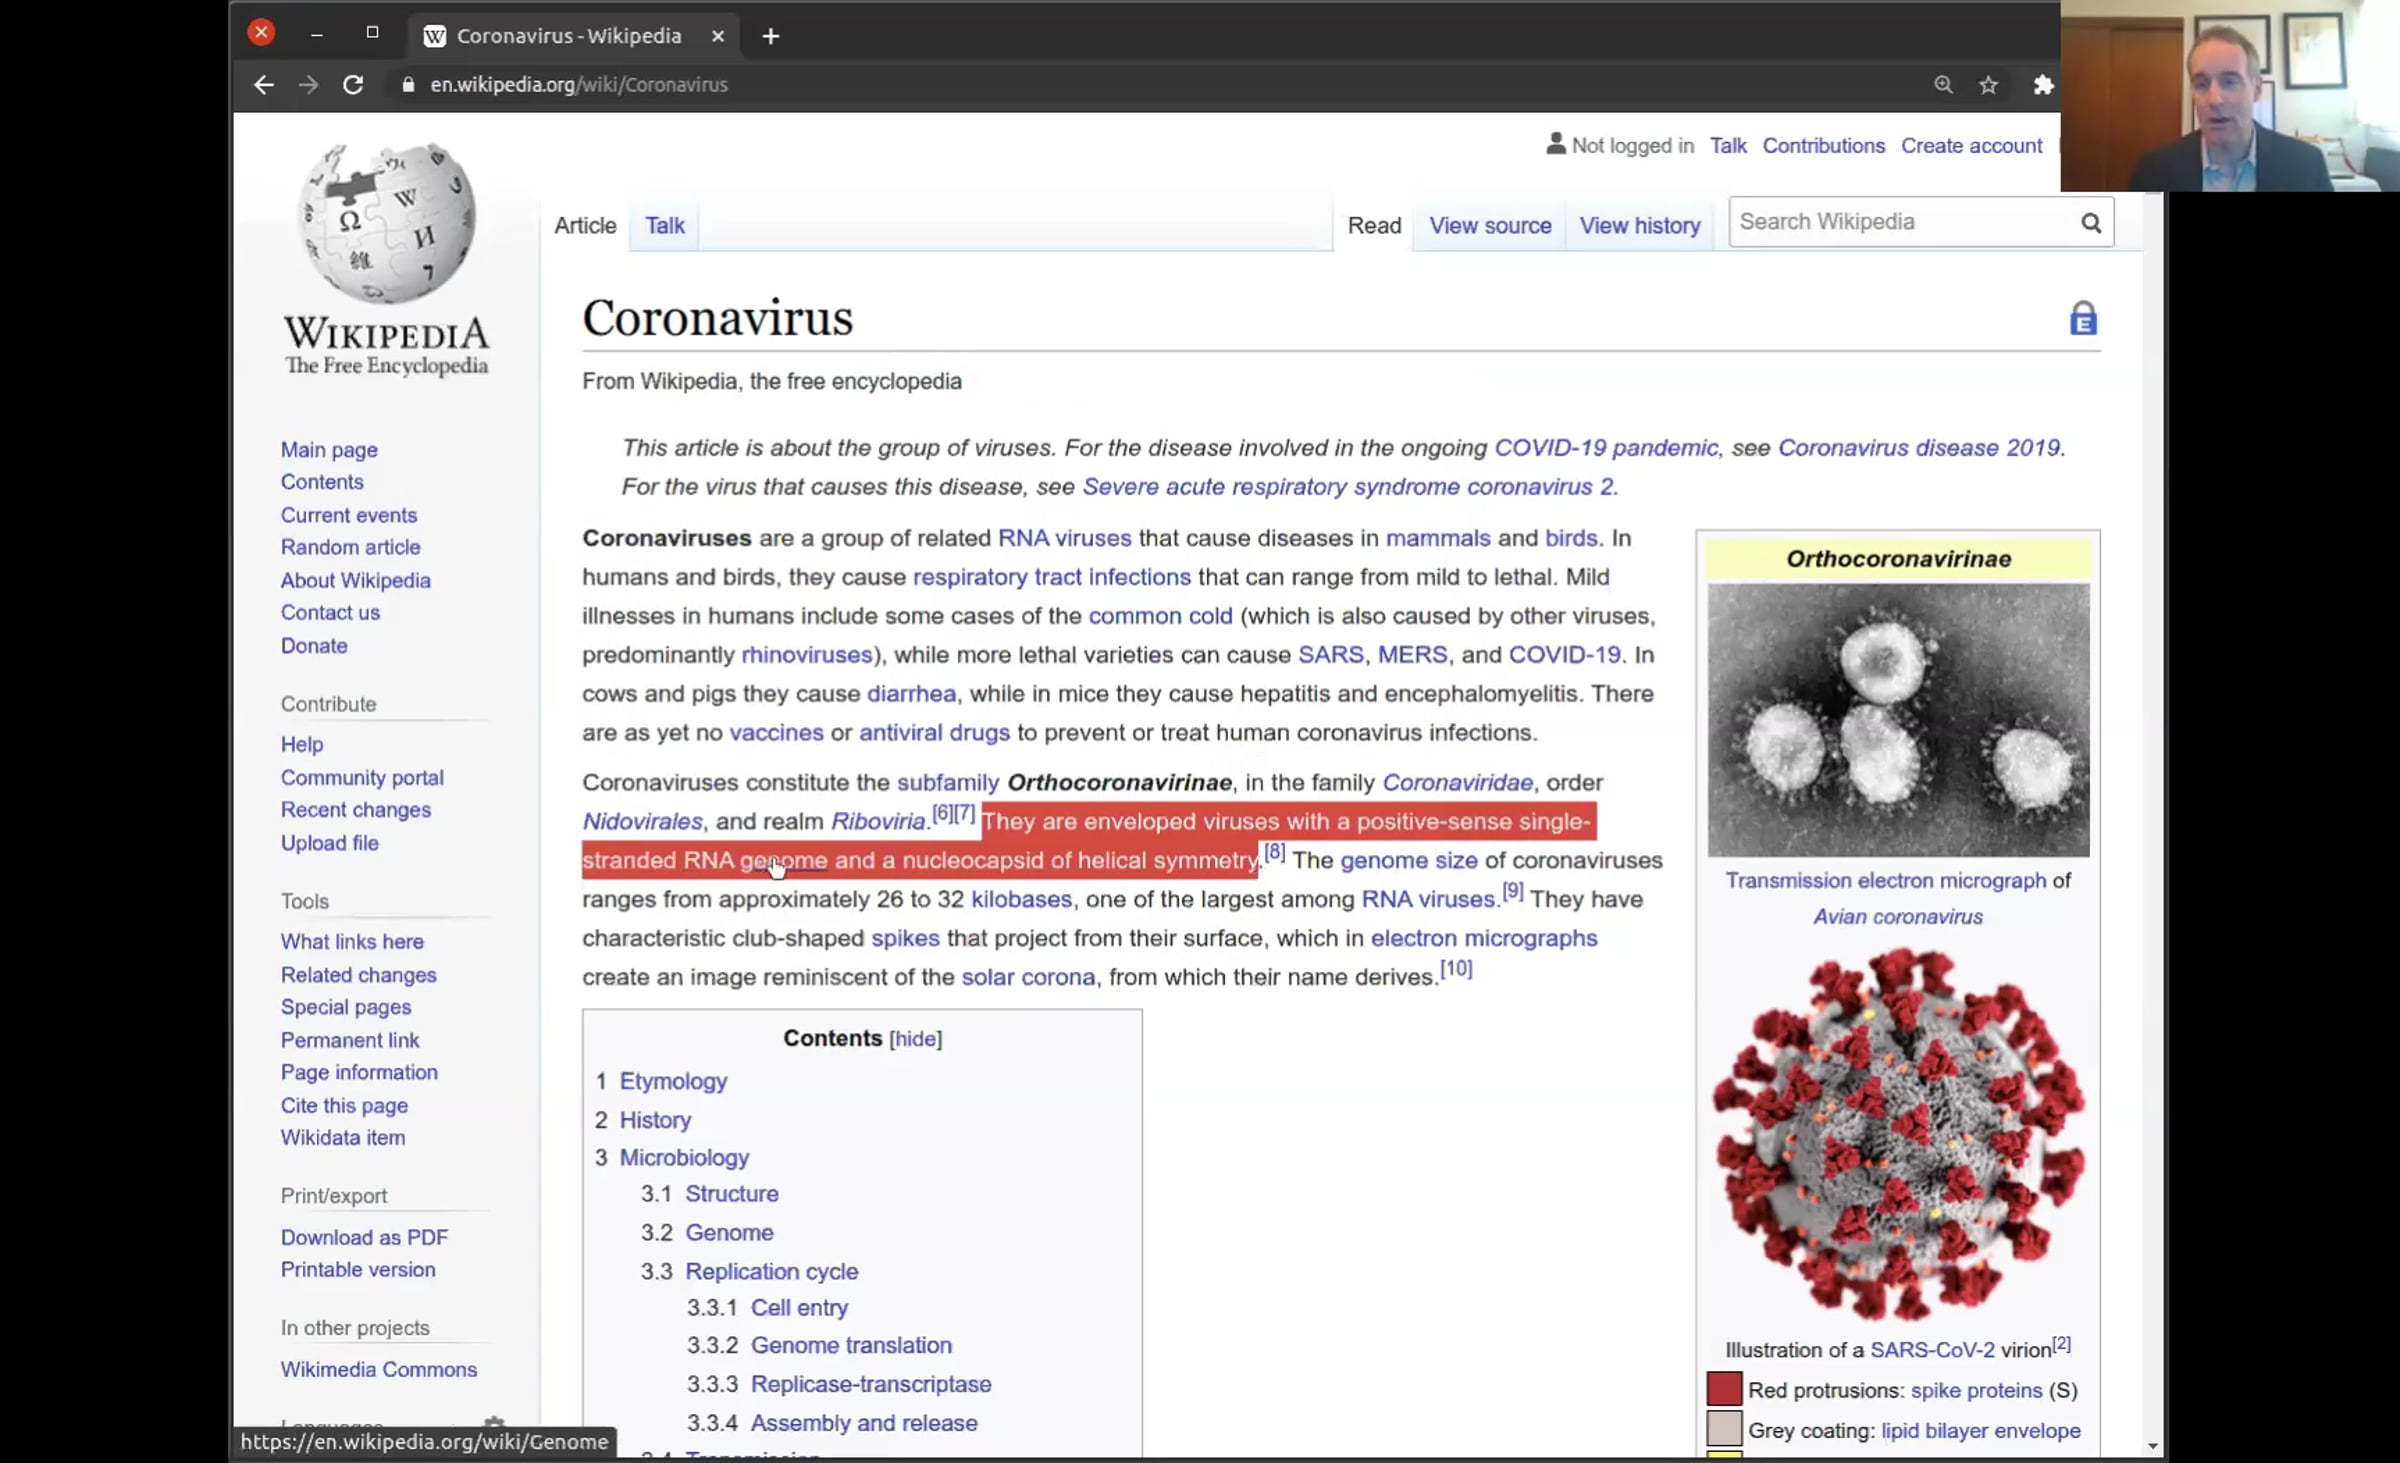Open the View source tab
Viewport: 2400px width, 1463px height.
click(x=1490, y=226)
